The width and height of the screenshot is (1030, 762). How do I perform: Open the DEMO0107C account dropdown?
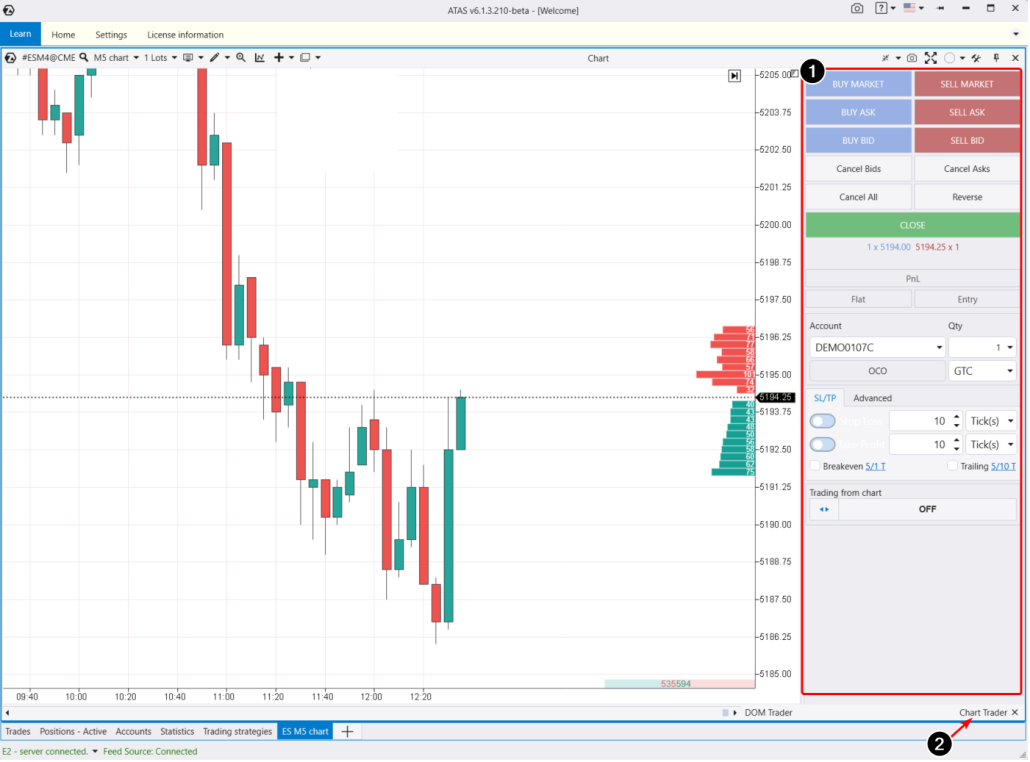(x=877, y=347)
